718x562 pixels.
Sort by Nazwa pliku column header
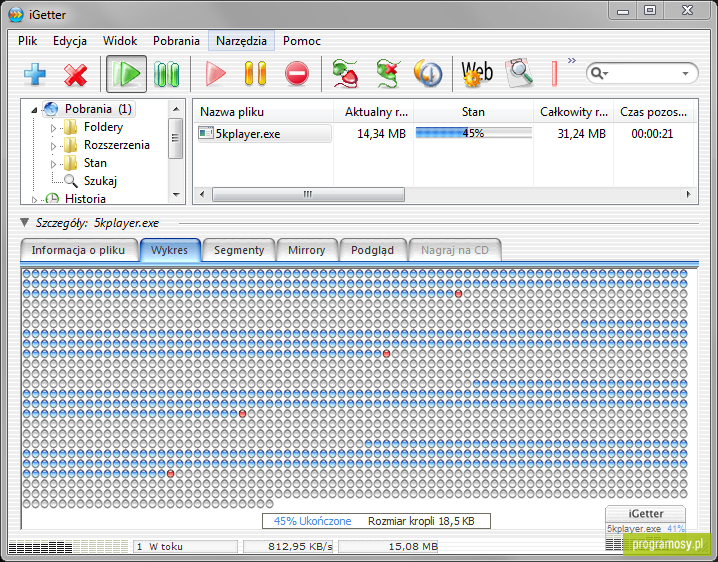click(263, 112)
